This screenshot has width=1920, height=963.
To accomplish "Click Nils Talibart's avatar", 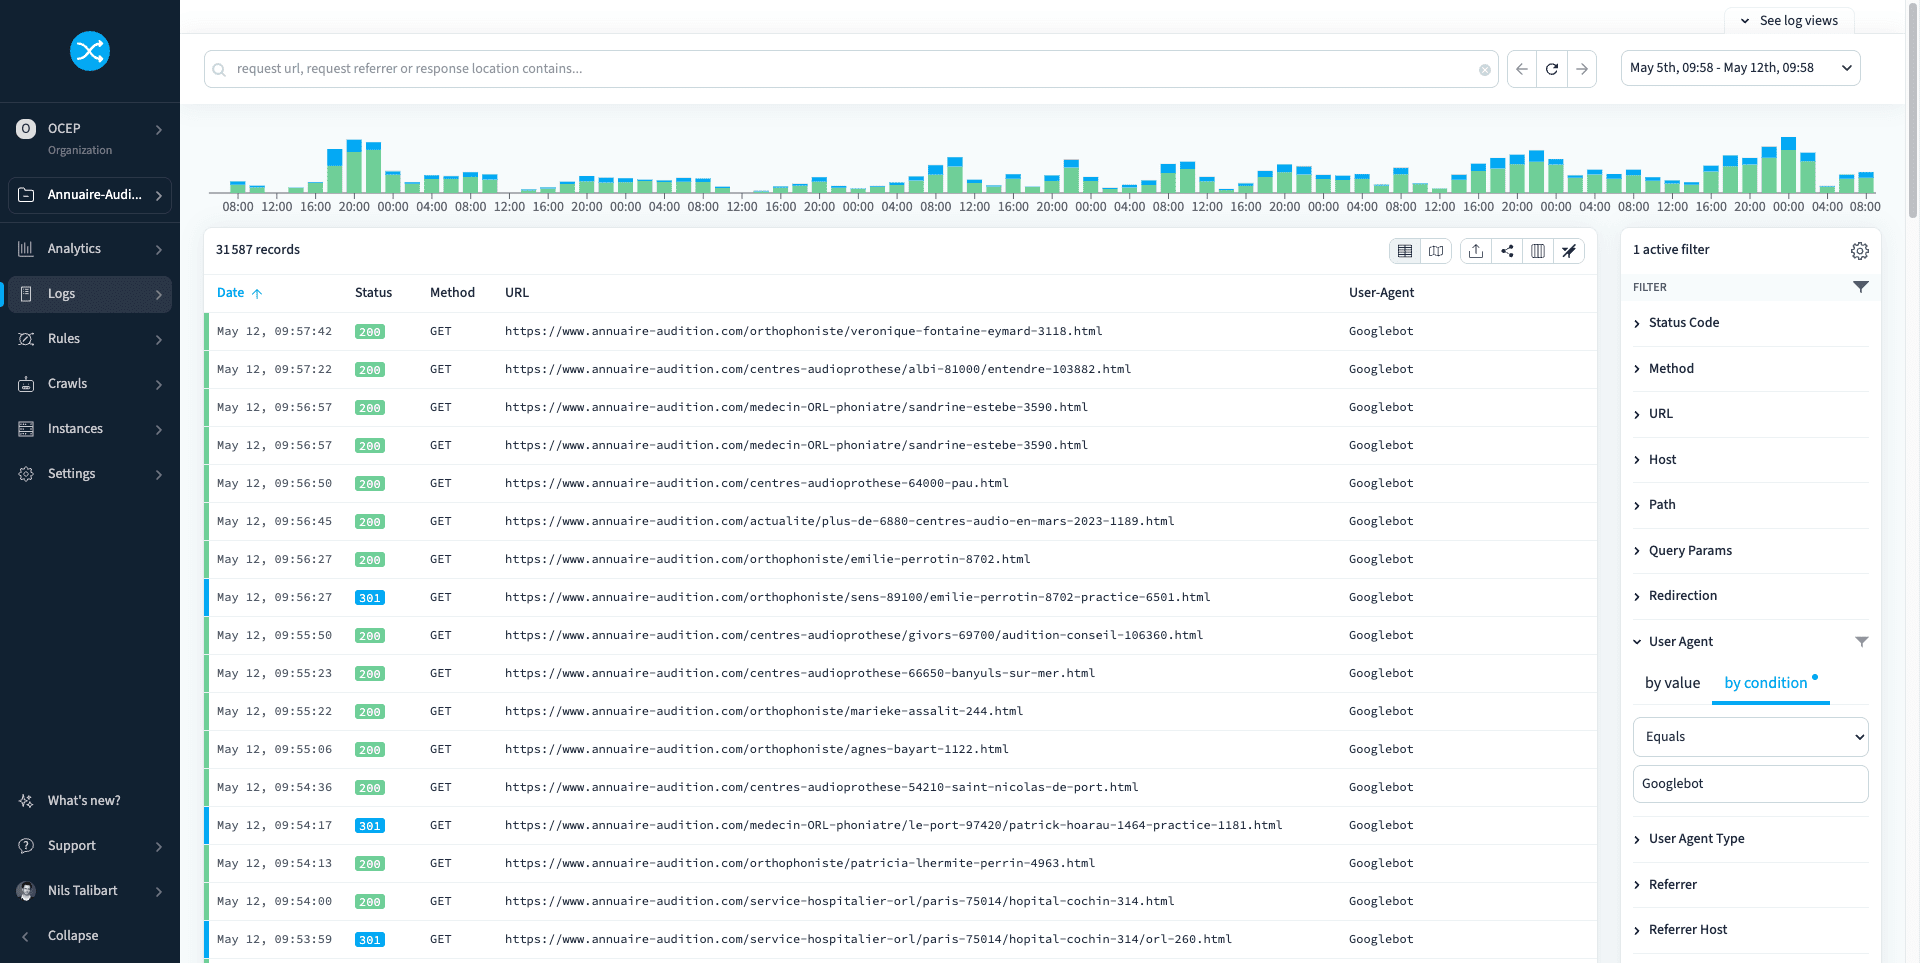I will point(26,891).
